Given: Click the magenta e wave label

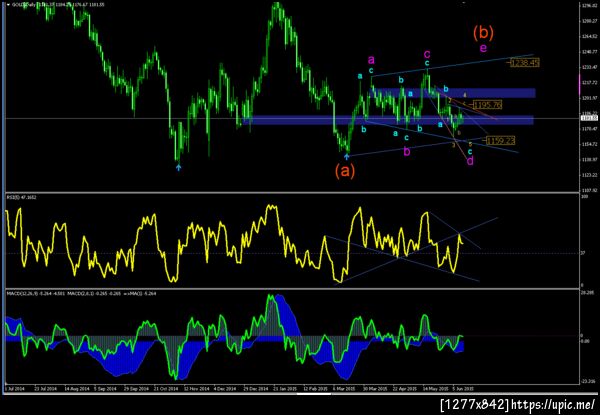Looking at the screenshot, I should click(x=483, y=48).
